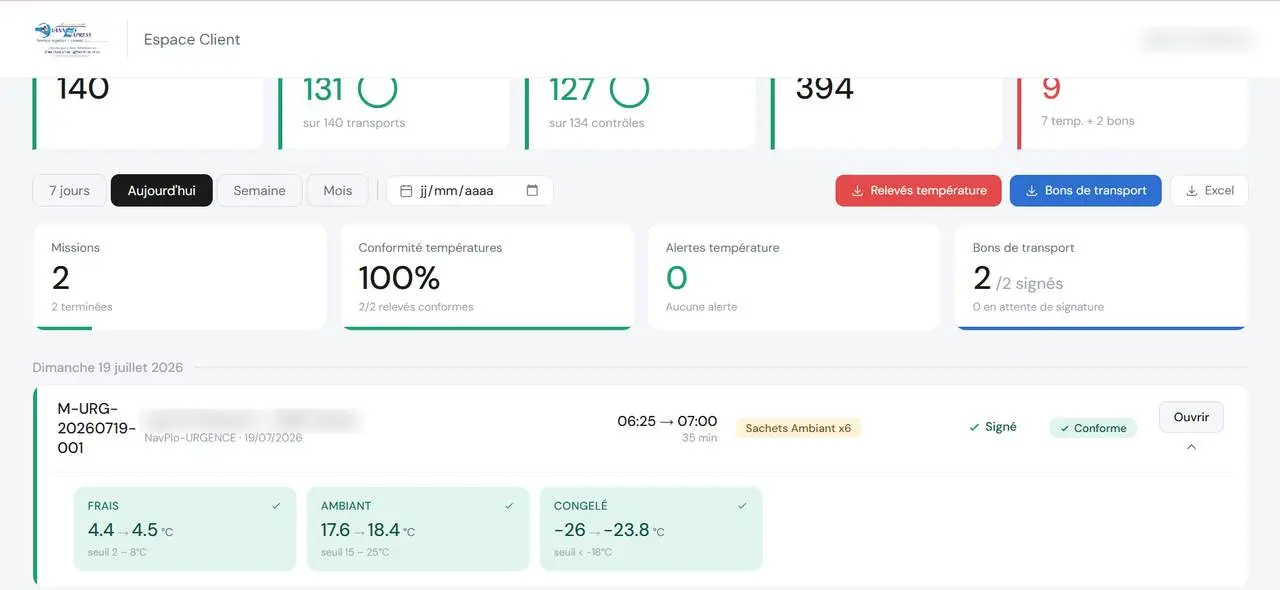
Task: Click the jj/mm/aaaa date input field
Action: click(469, 190)
